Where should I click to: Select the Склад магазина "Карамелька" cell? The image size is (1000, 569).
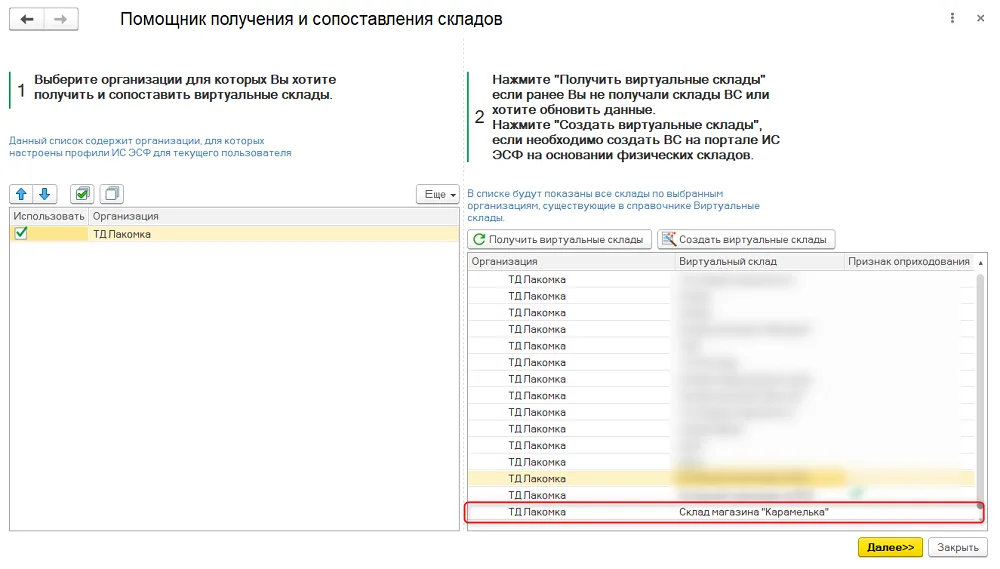[x=759, y=512]
